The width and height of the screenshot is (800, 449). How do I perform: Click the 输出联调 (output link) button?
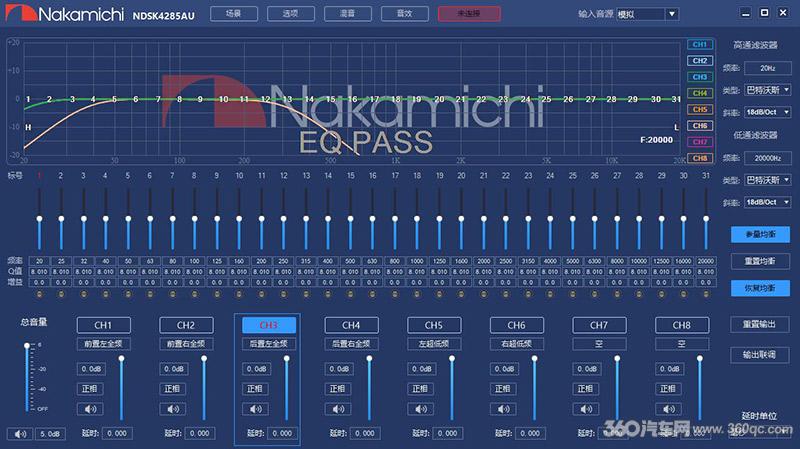760,355
